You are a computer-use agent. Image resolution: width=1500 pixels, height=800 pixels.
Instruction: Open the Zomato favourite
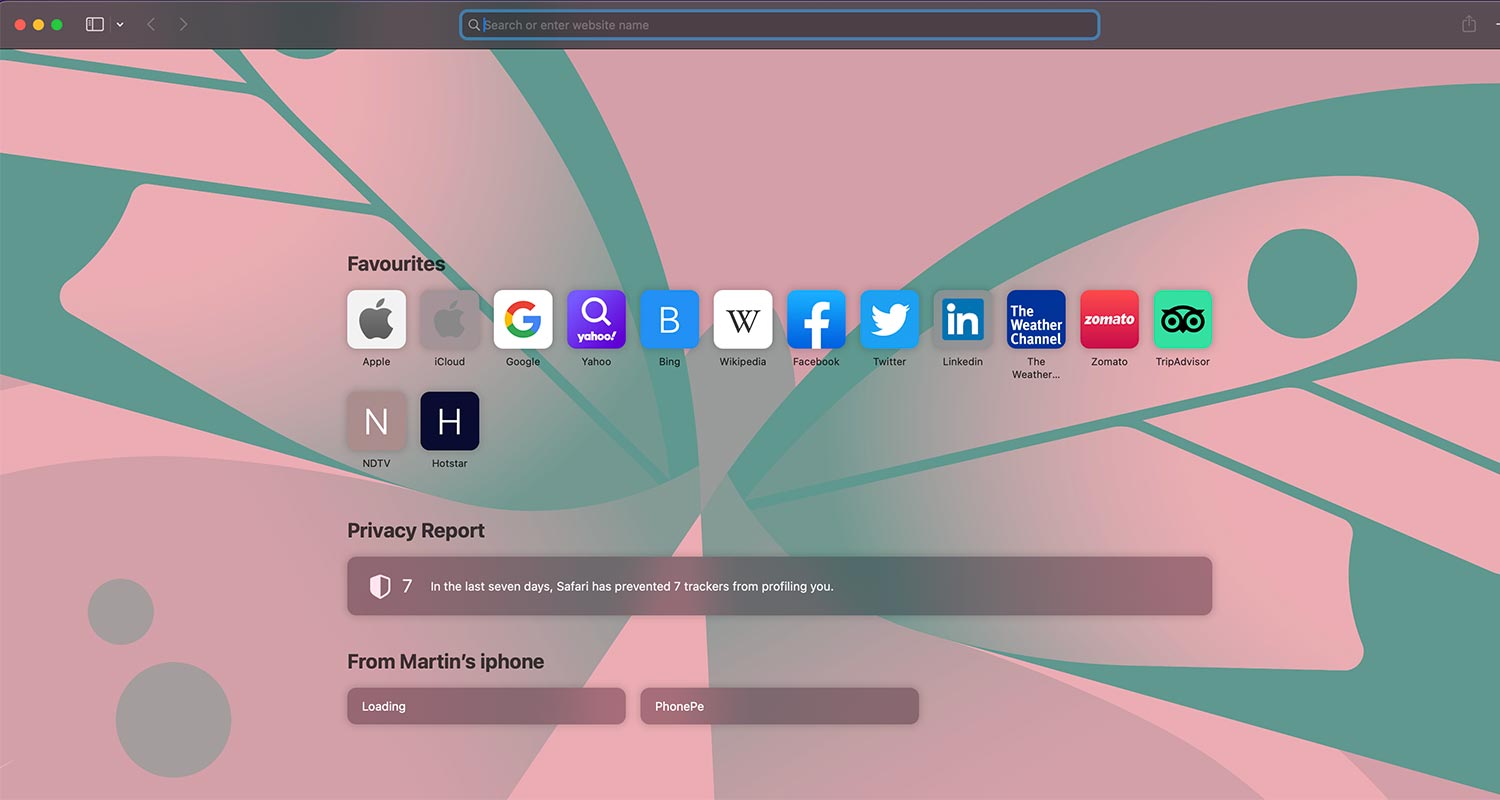point(1109,320)
